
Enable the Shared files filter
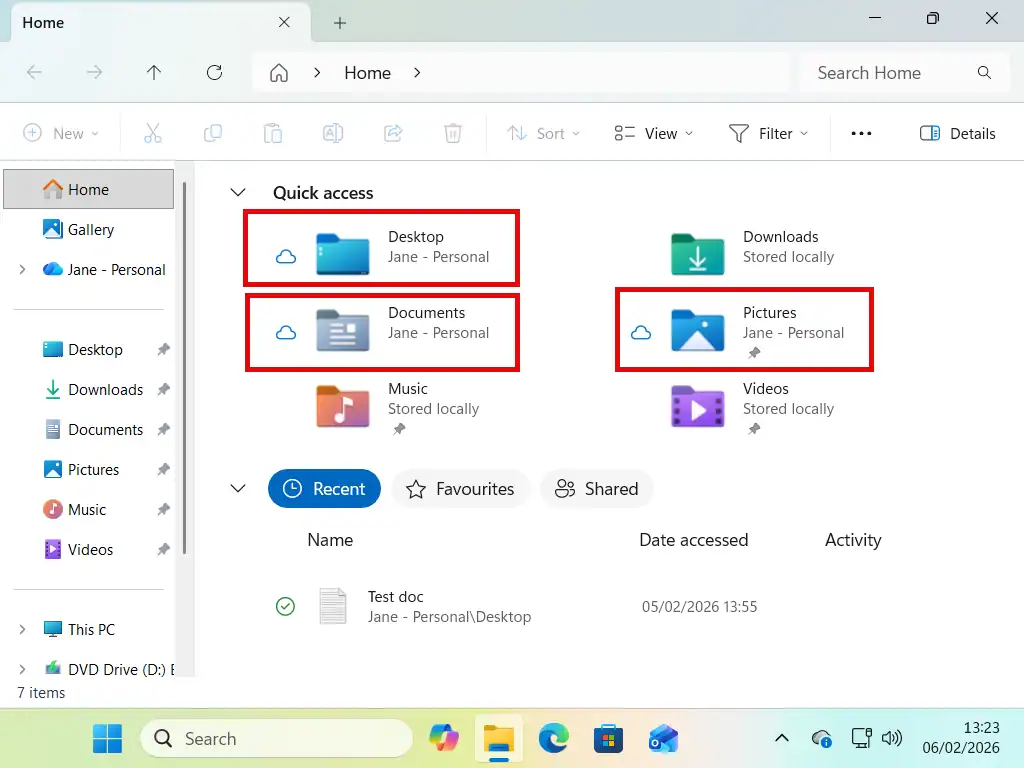coord(597,489)
